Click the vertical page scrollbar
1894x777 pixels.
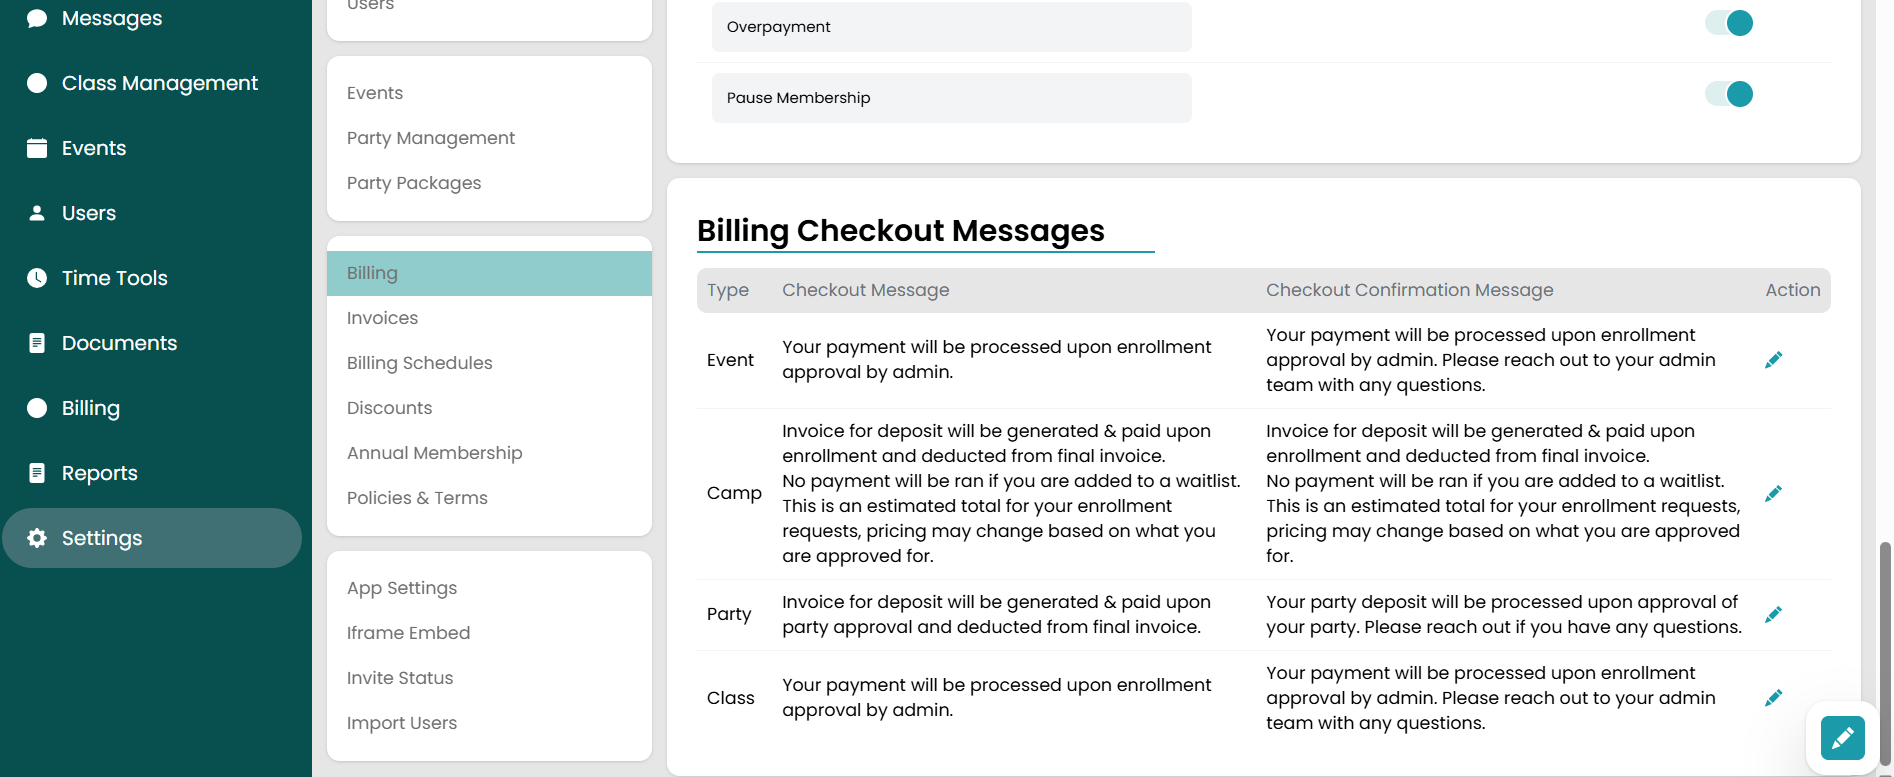[1885, 650]
